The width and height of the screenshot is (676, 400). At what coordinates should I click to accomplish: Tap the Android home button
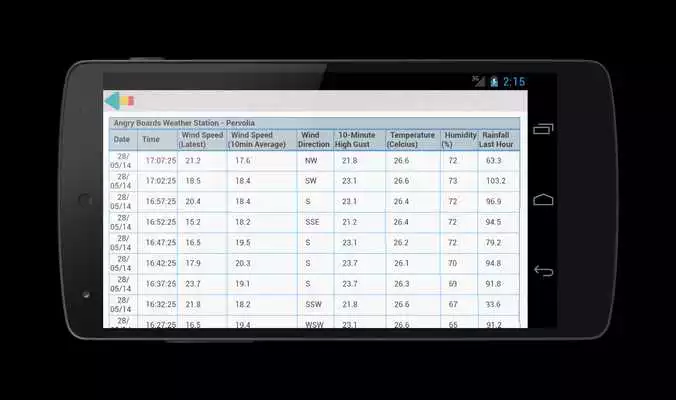pos(543,199)
